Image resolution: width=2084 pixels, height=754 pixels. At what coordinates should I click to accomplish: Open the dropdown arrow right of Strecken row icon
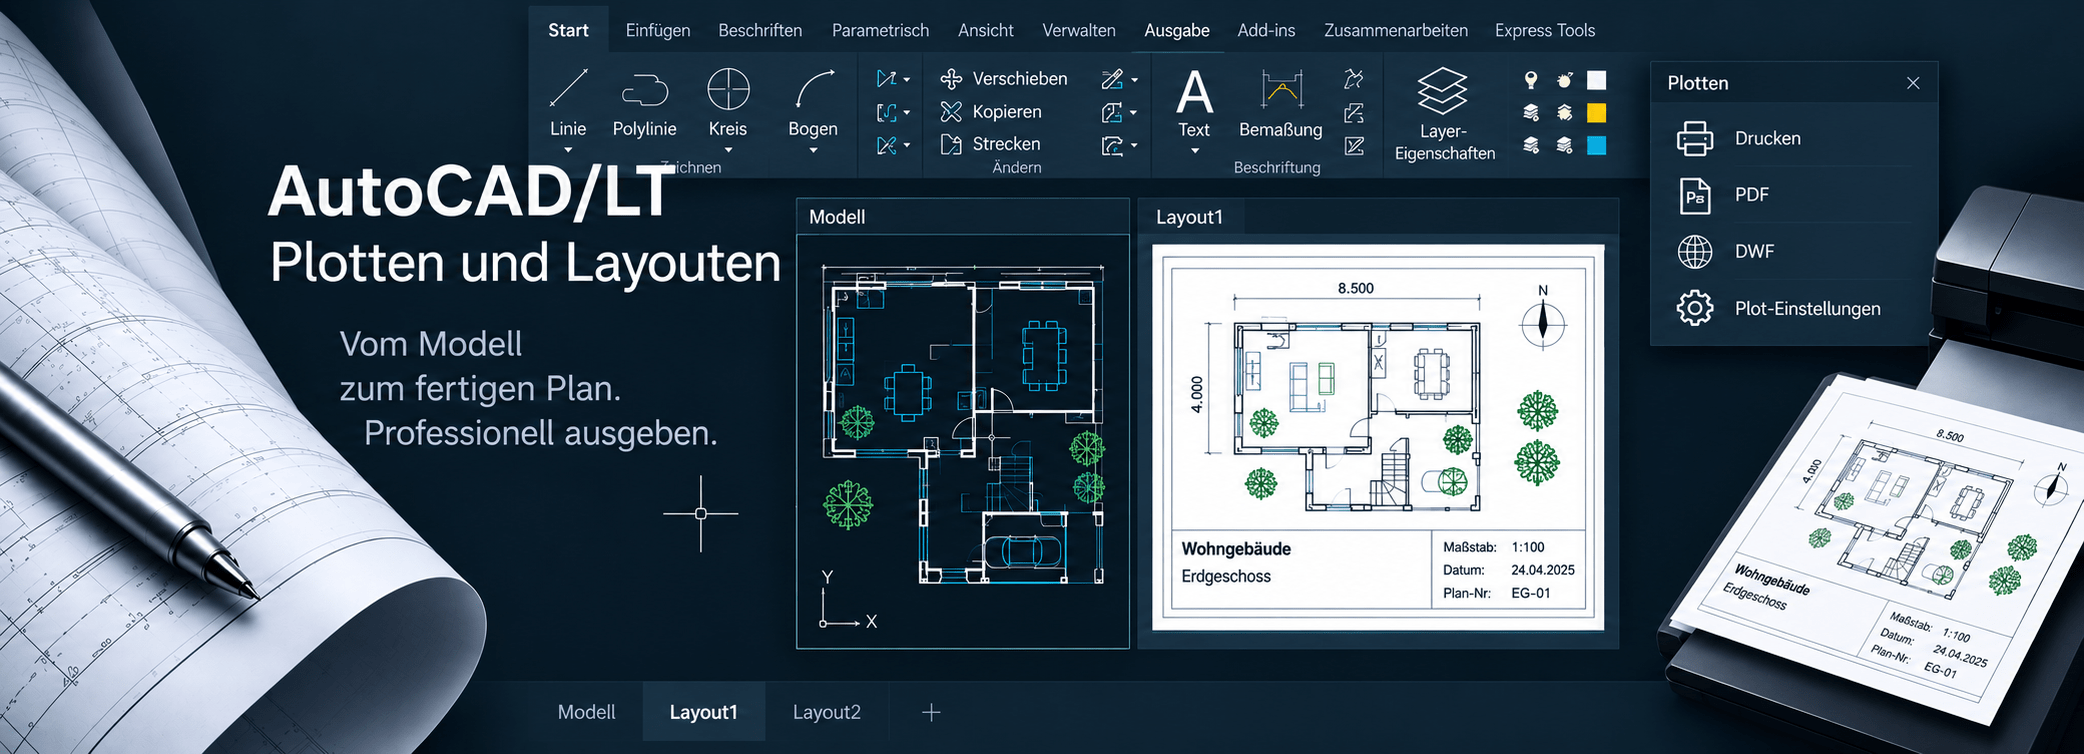[x=1134, y=146]
